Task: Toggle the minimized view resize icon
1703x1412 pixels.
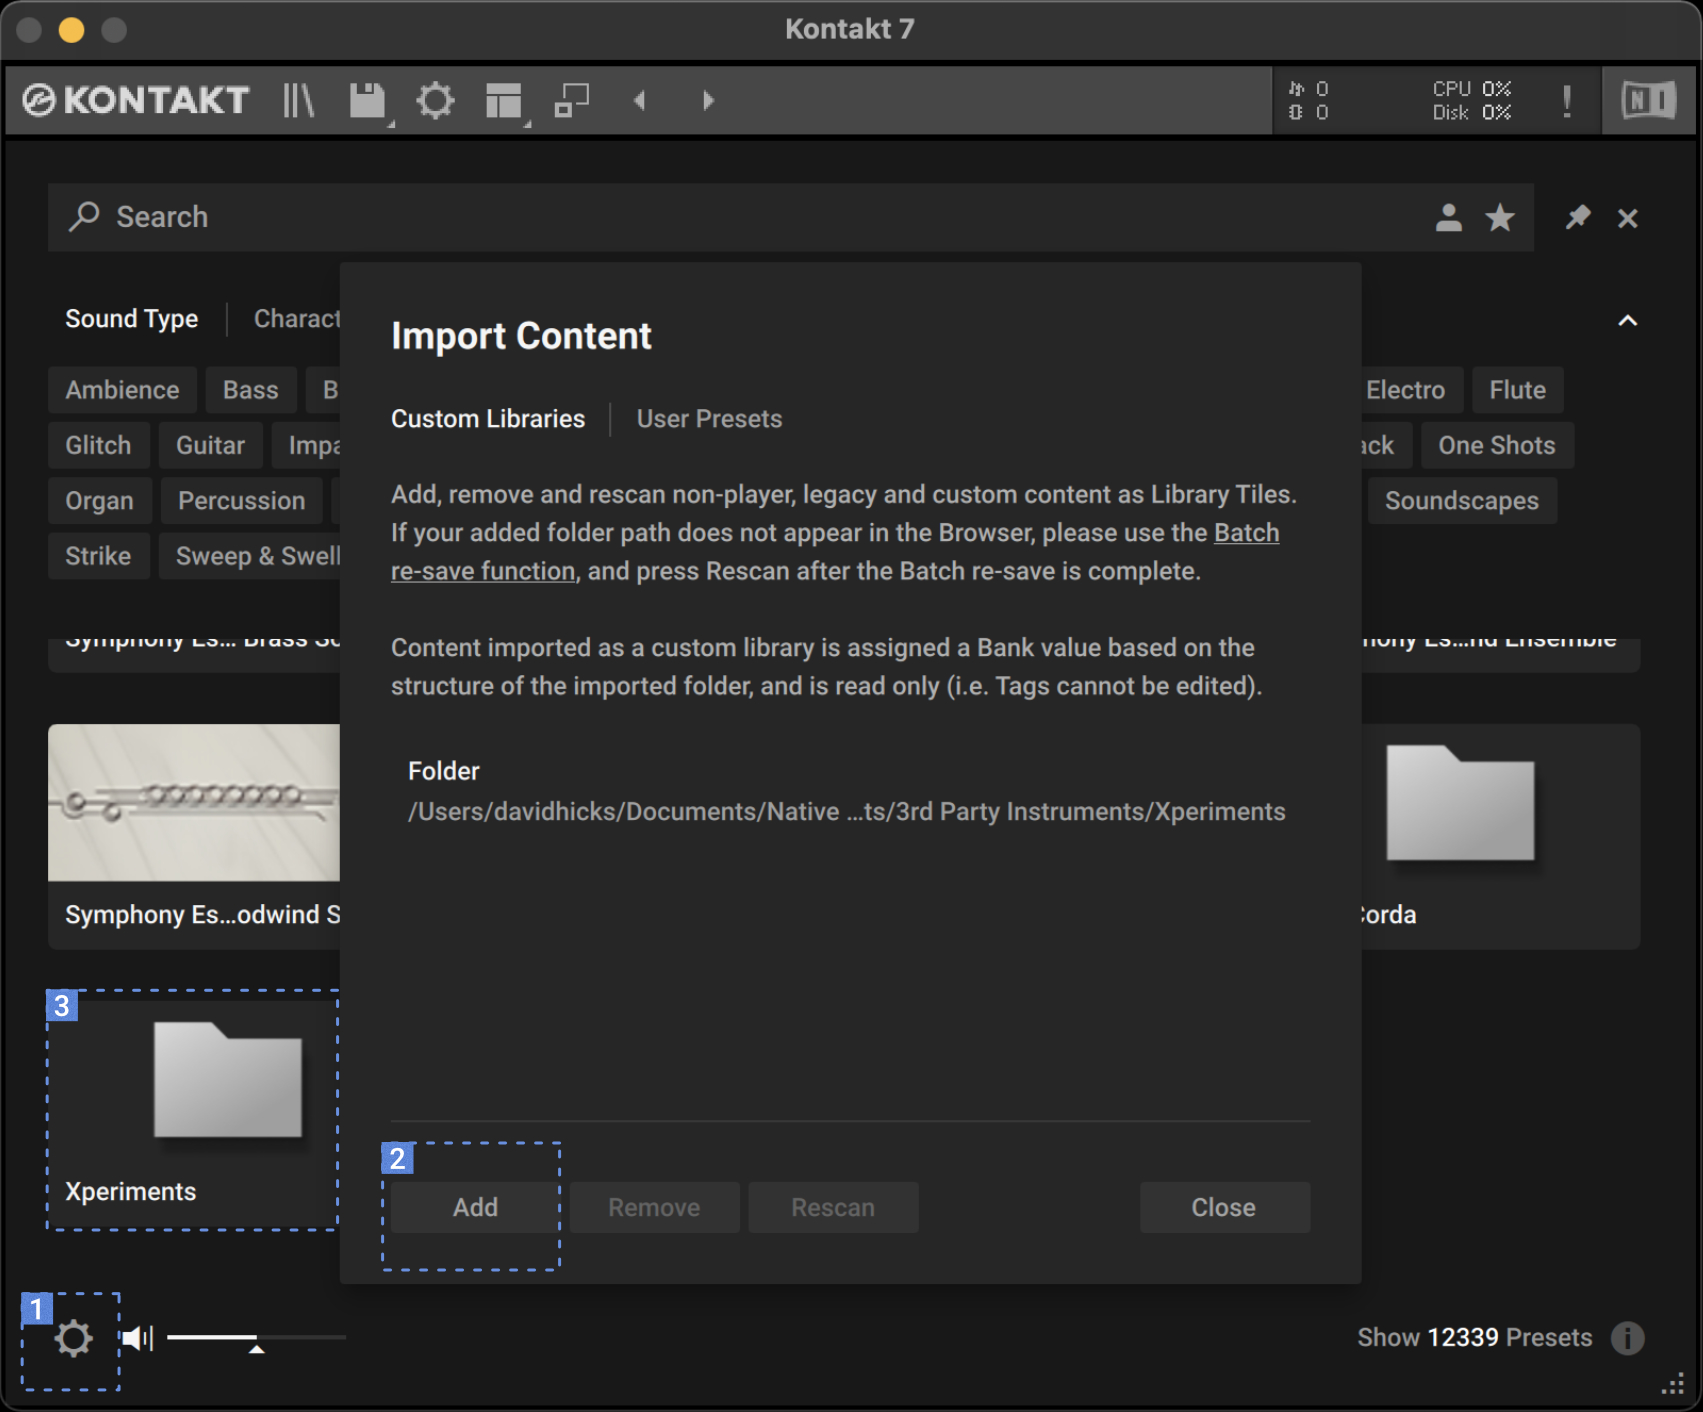Action: click(x=572, y=100)
